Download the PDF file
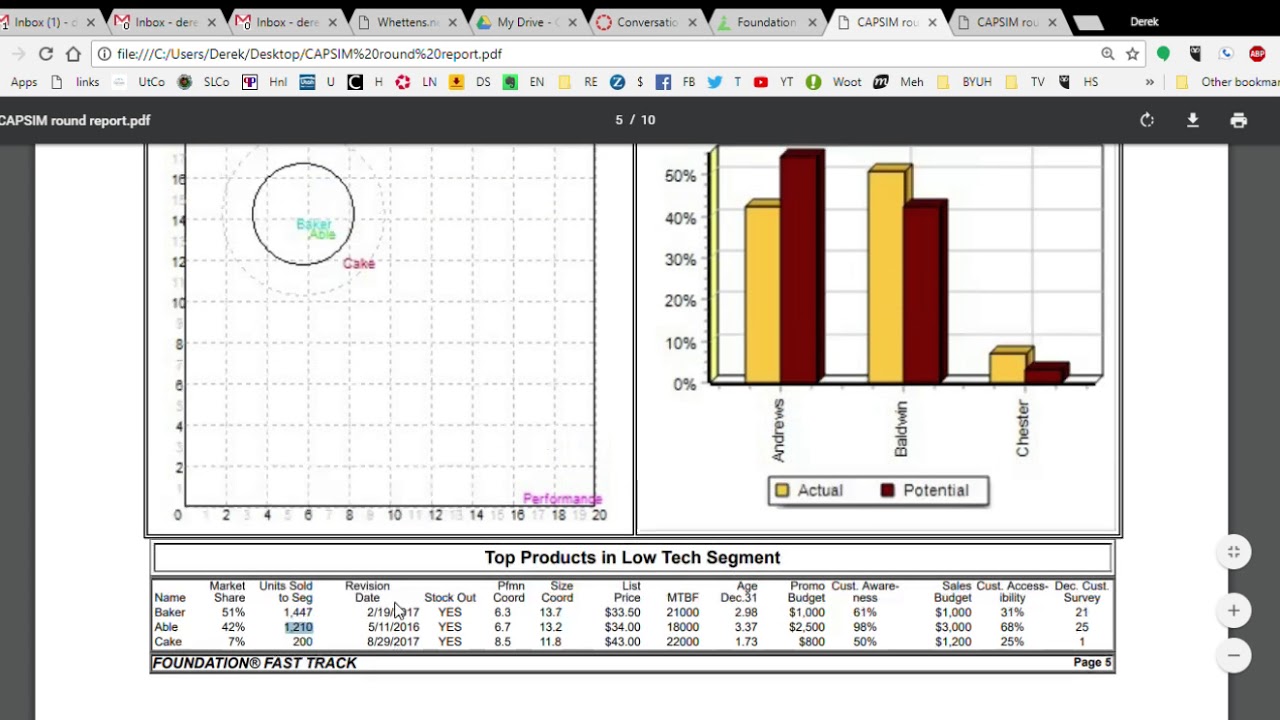 pos(1192,120)
